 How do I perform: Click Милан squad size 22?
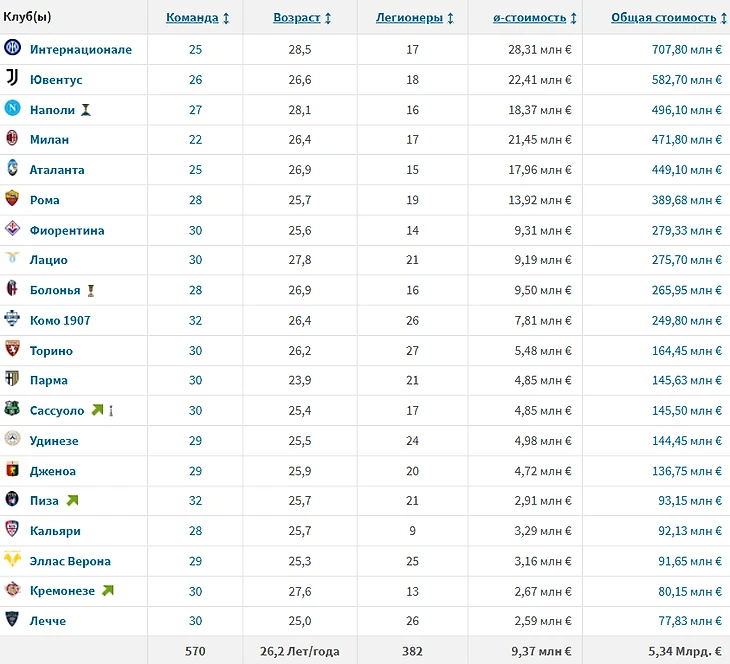click(196, 140)
